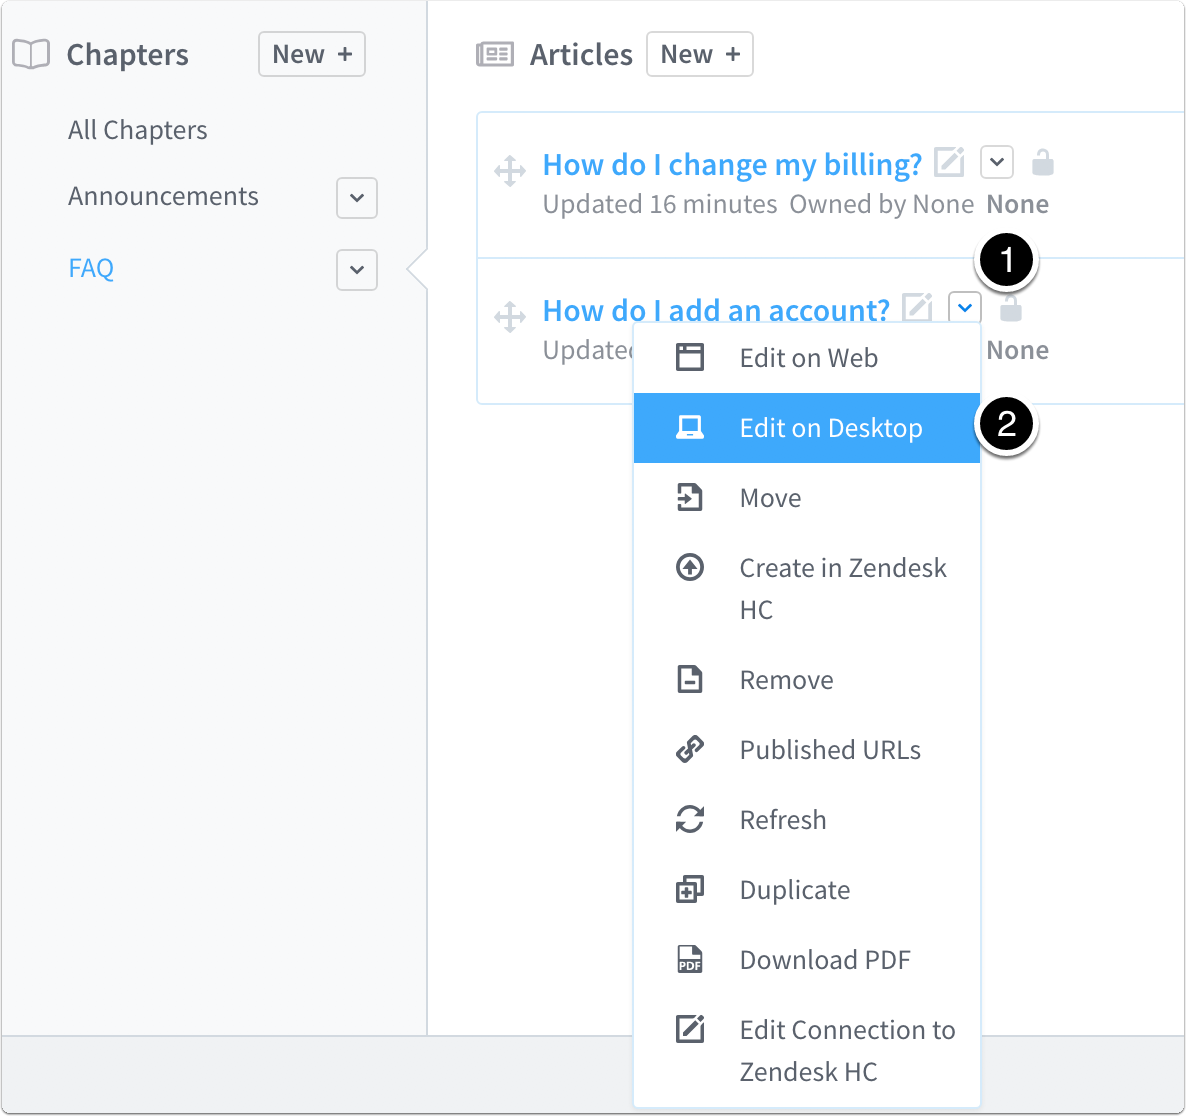Toggle lock icon on add account article
Image resolution: width=1186 pixels, height=1116 pixels.
(x=1011, y=307)
